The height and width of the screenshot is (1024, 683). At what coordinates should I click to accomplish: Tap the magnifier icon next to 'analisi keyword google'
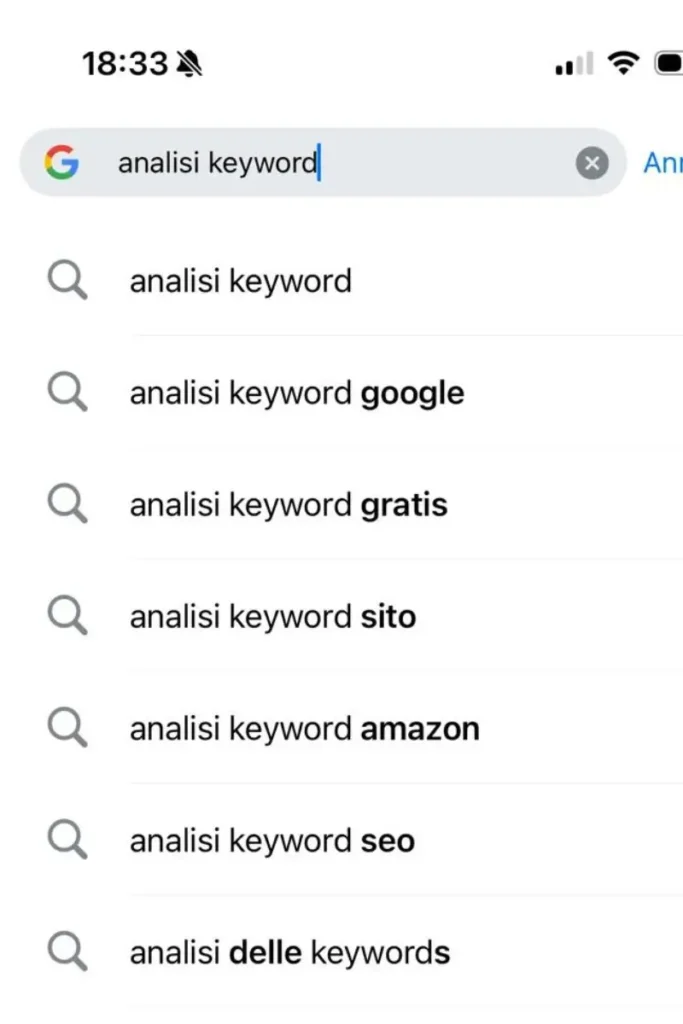[x=66, y=392]
